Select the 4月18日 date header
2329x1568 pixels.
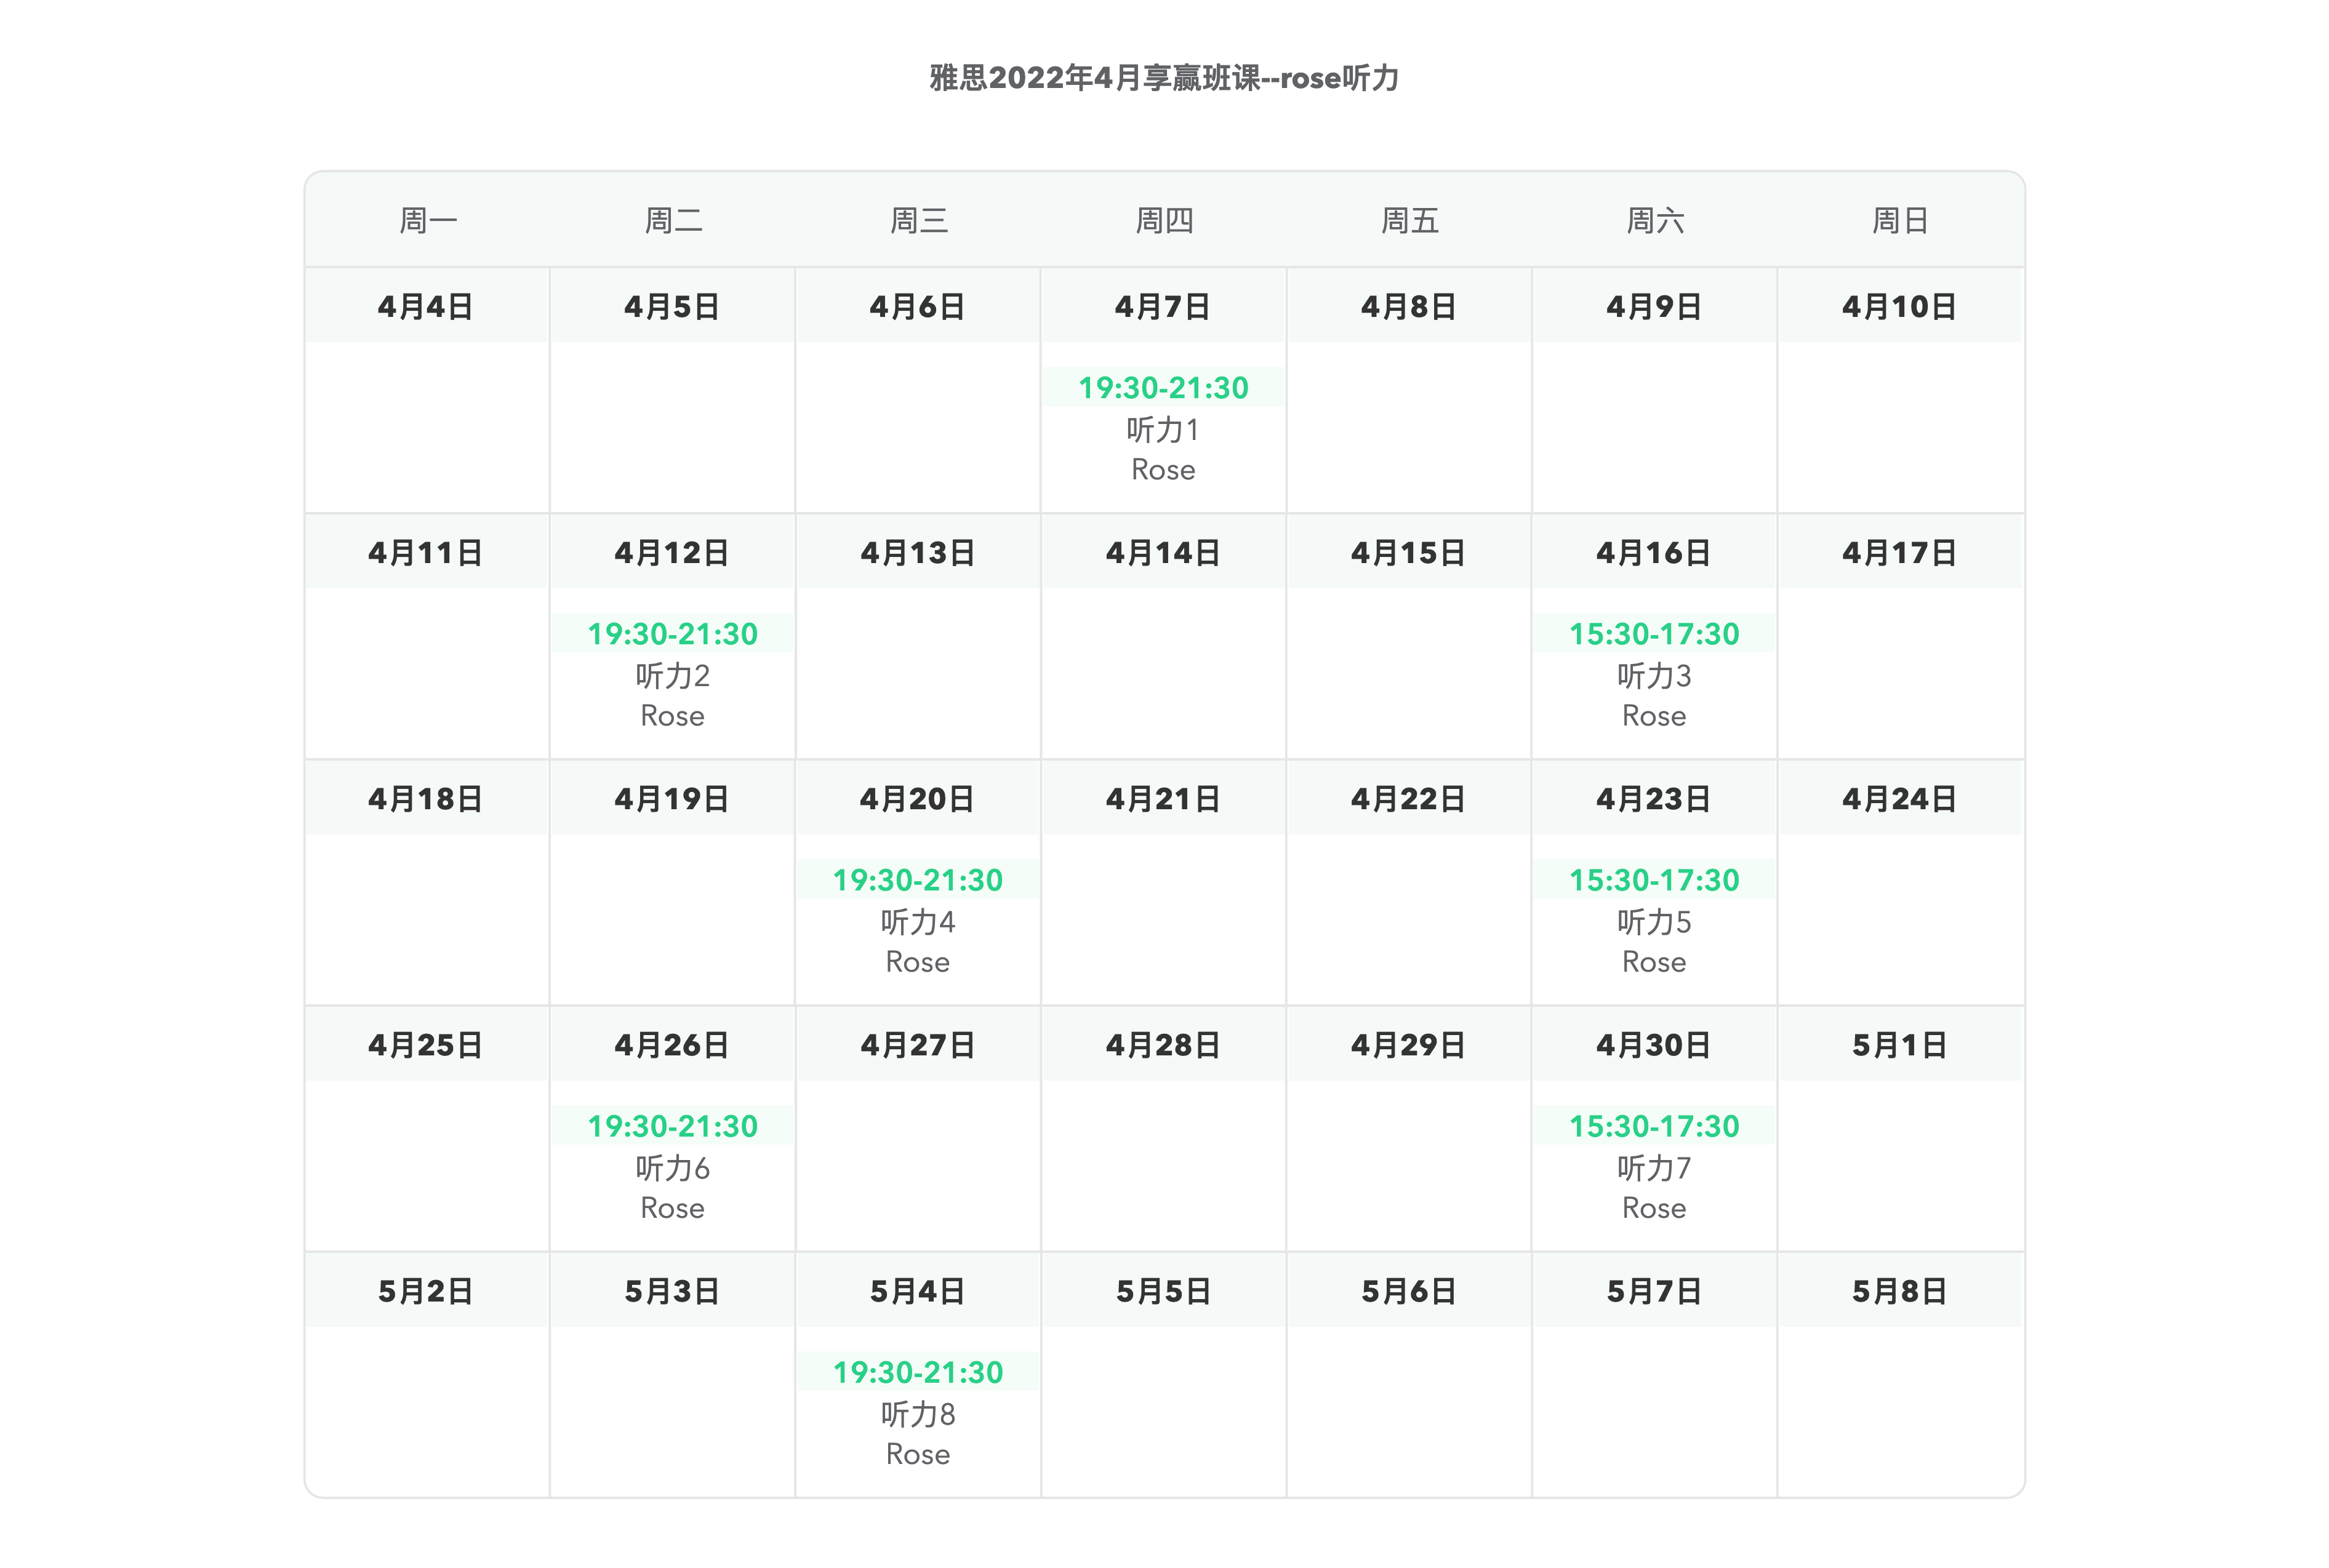(426, 798)
